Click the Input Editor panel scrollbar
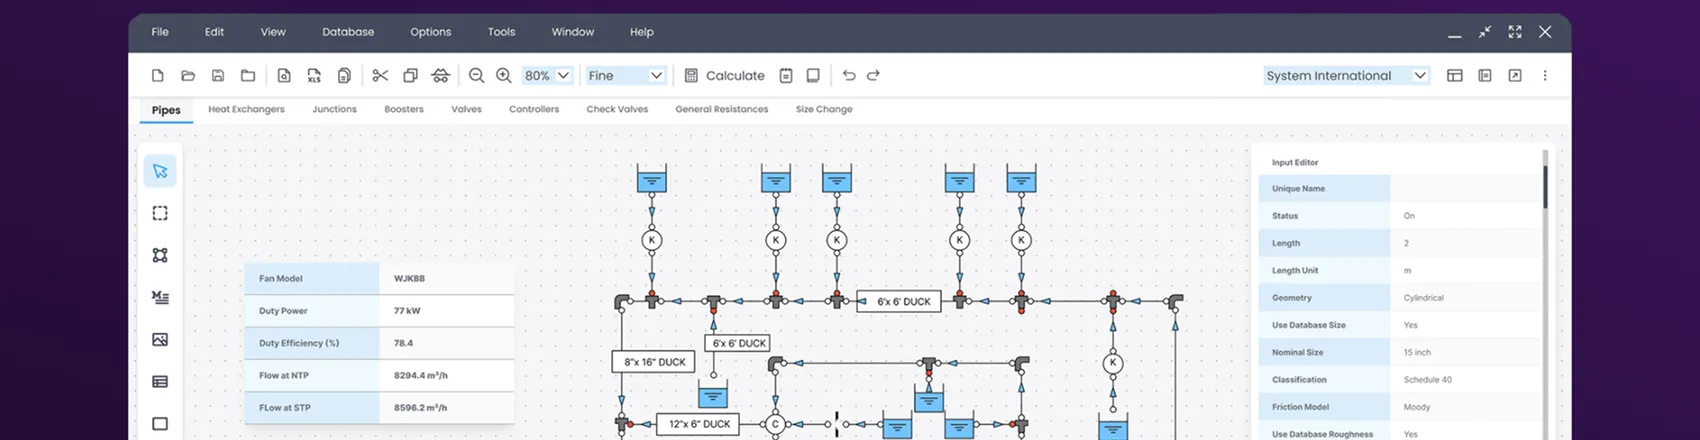 pos(1545,186)
